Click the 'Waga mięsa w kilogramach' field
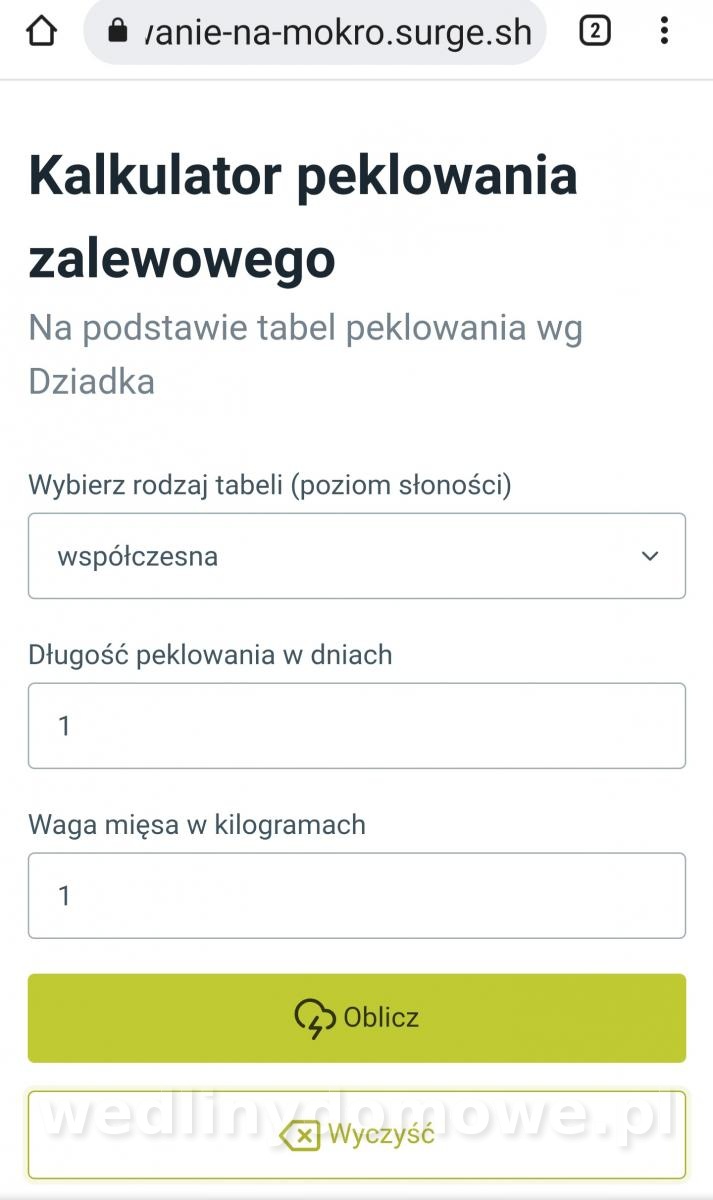Viewport: 713px width, 1200px height. [x=357, y=895]
